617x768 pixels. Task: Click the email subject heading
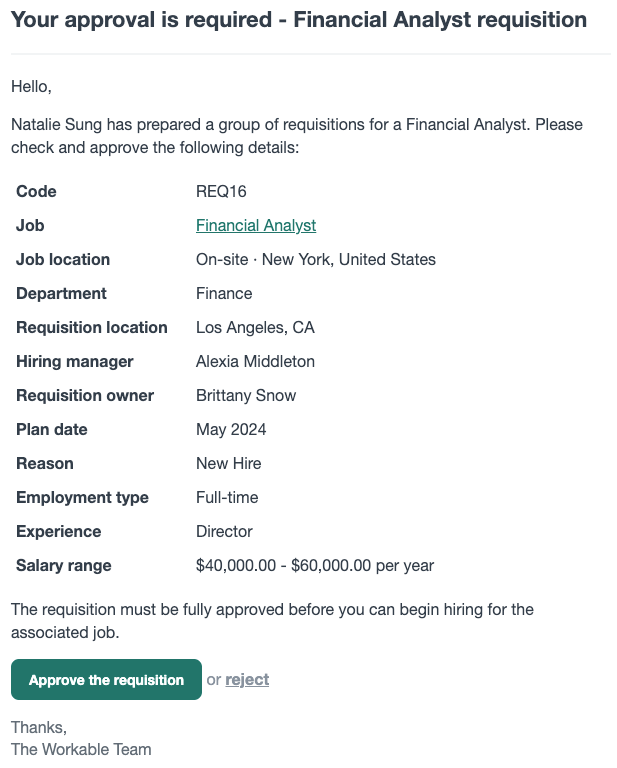pyautogui.click(x=299, y=20)
